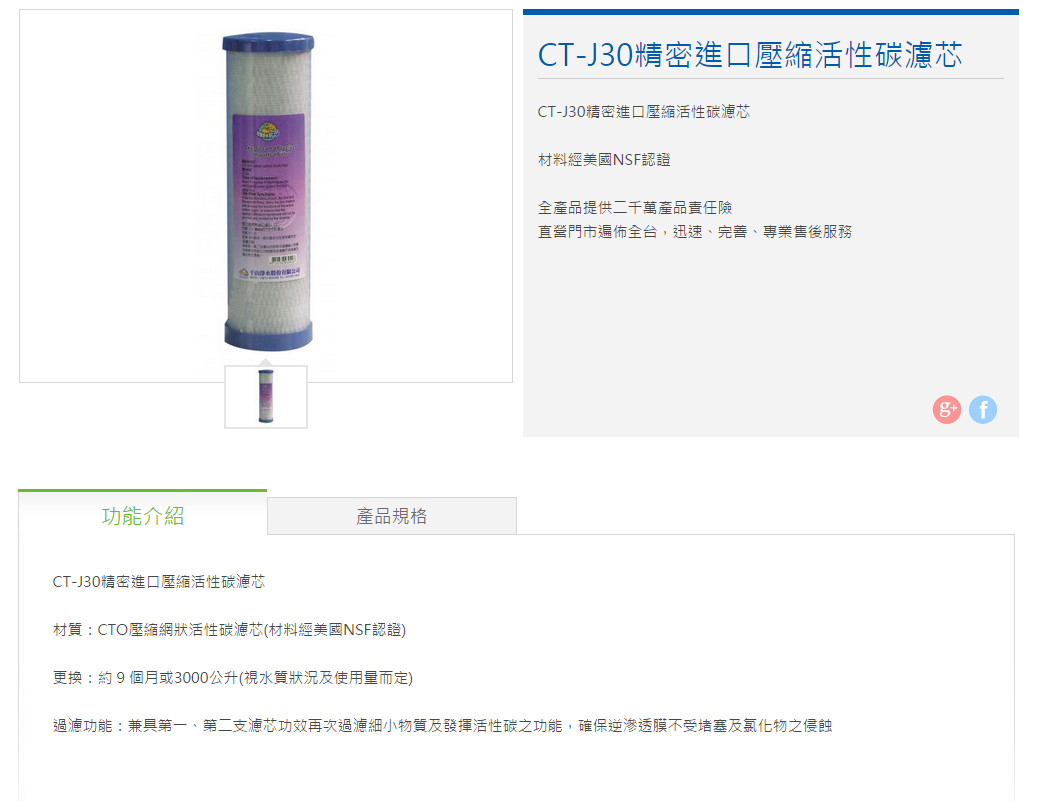The image size is (1037, 801).
Task: Select the 材料經美國NSF認證 summary line
Action: [x=604, y=159]
